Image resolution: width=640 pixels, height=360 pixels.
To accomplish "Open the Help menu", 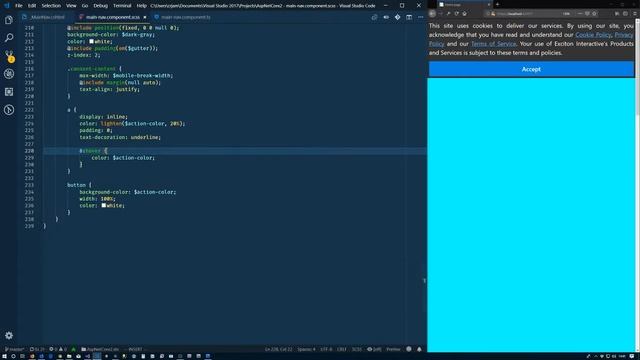I will (x=141, y=6).
